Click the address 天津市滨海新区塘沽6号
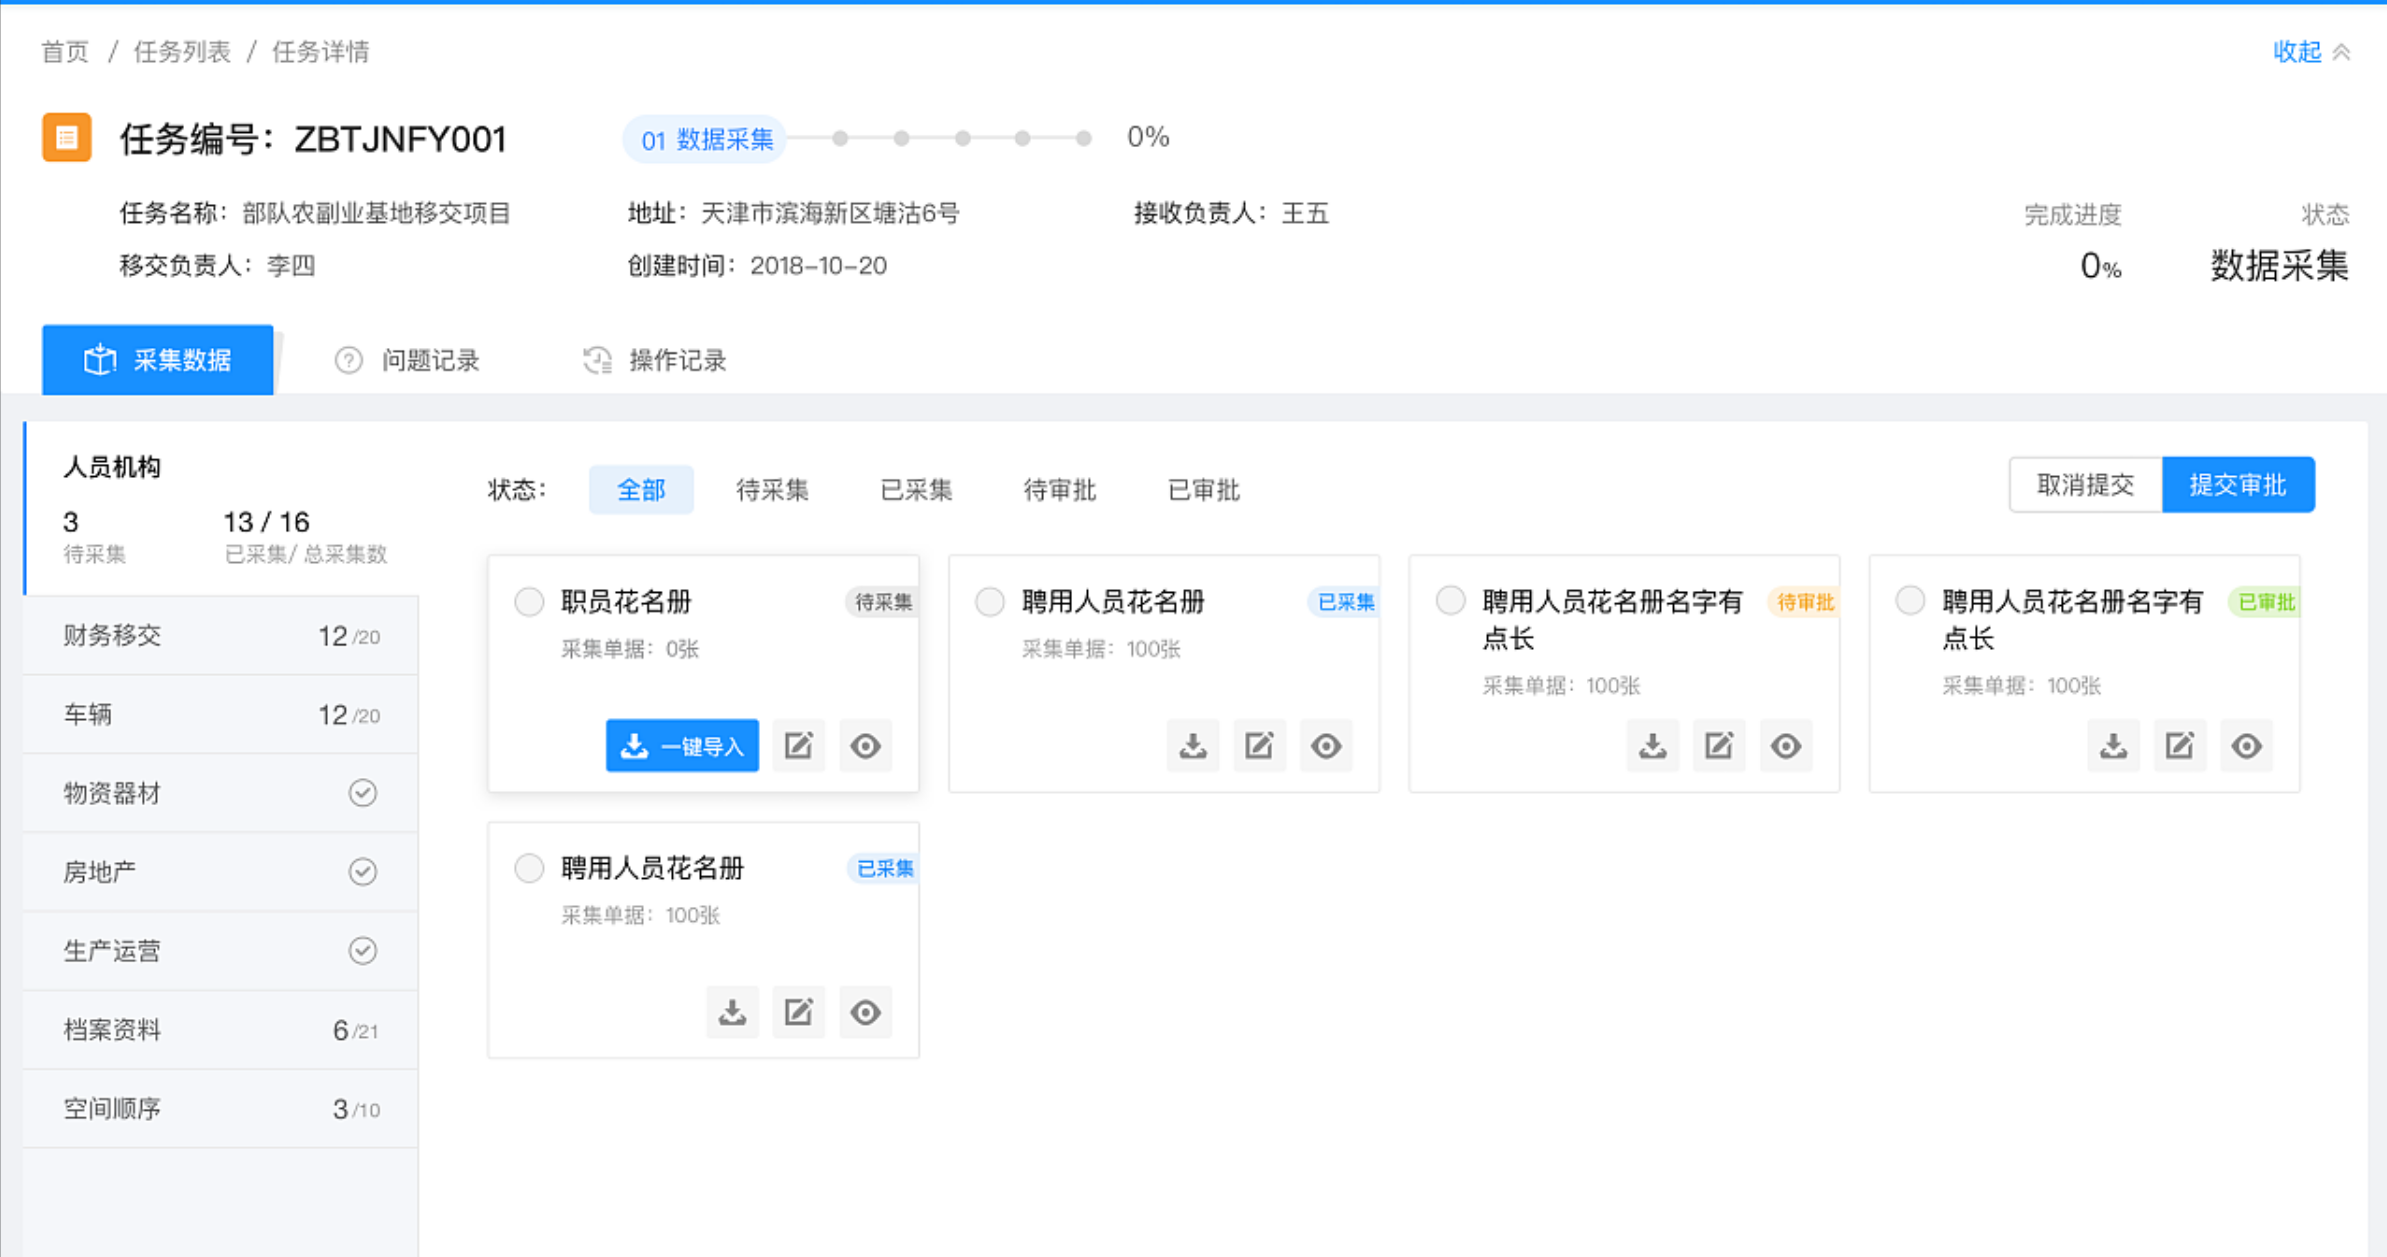Screen dimensions: 2387x1257 point(830,213)
